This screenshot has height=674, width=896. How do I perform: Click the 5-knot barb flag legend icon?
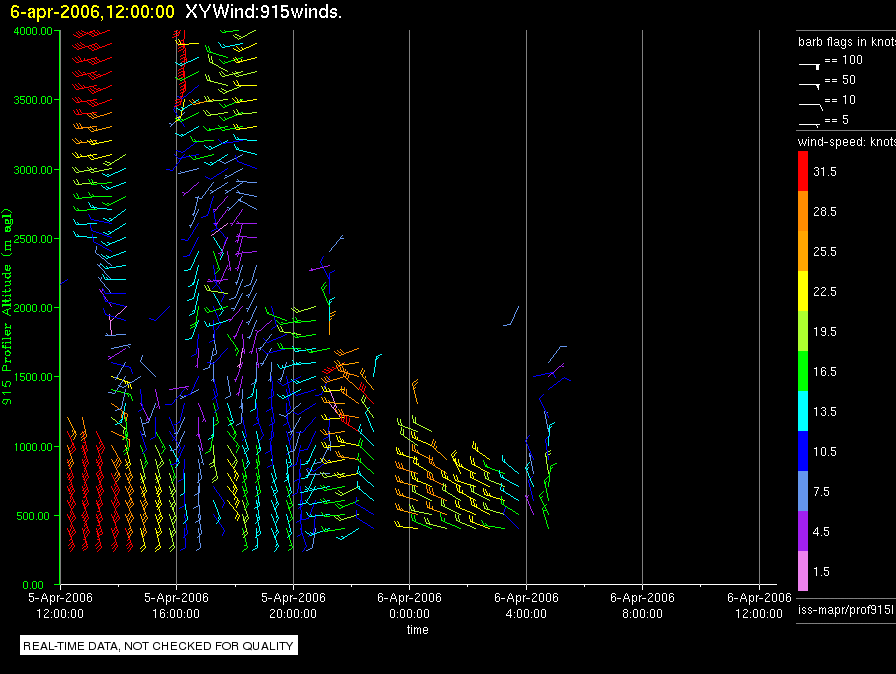click(x=810, y=123)
